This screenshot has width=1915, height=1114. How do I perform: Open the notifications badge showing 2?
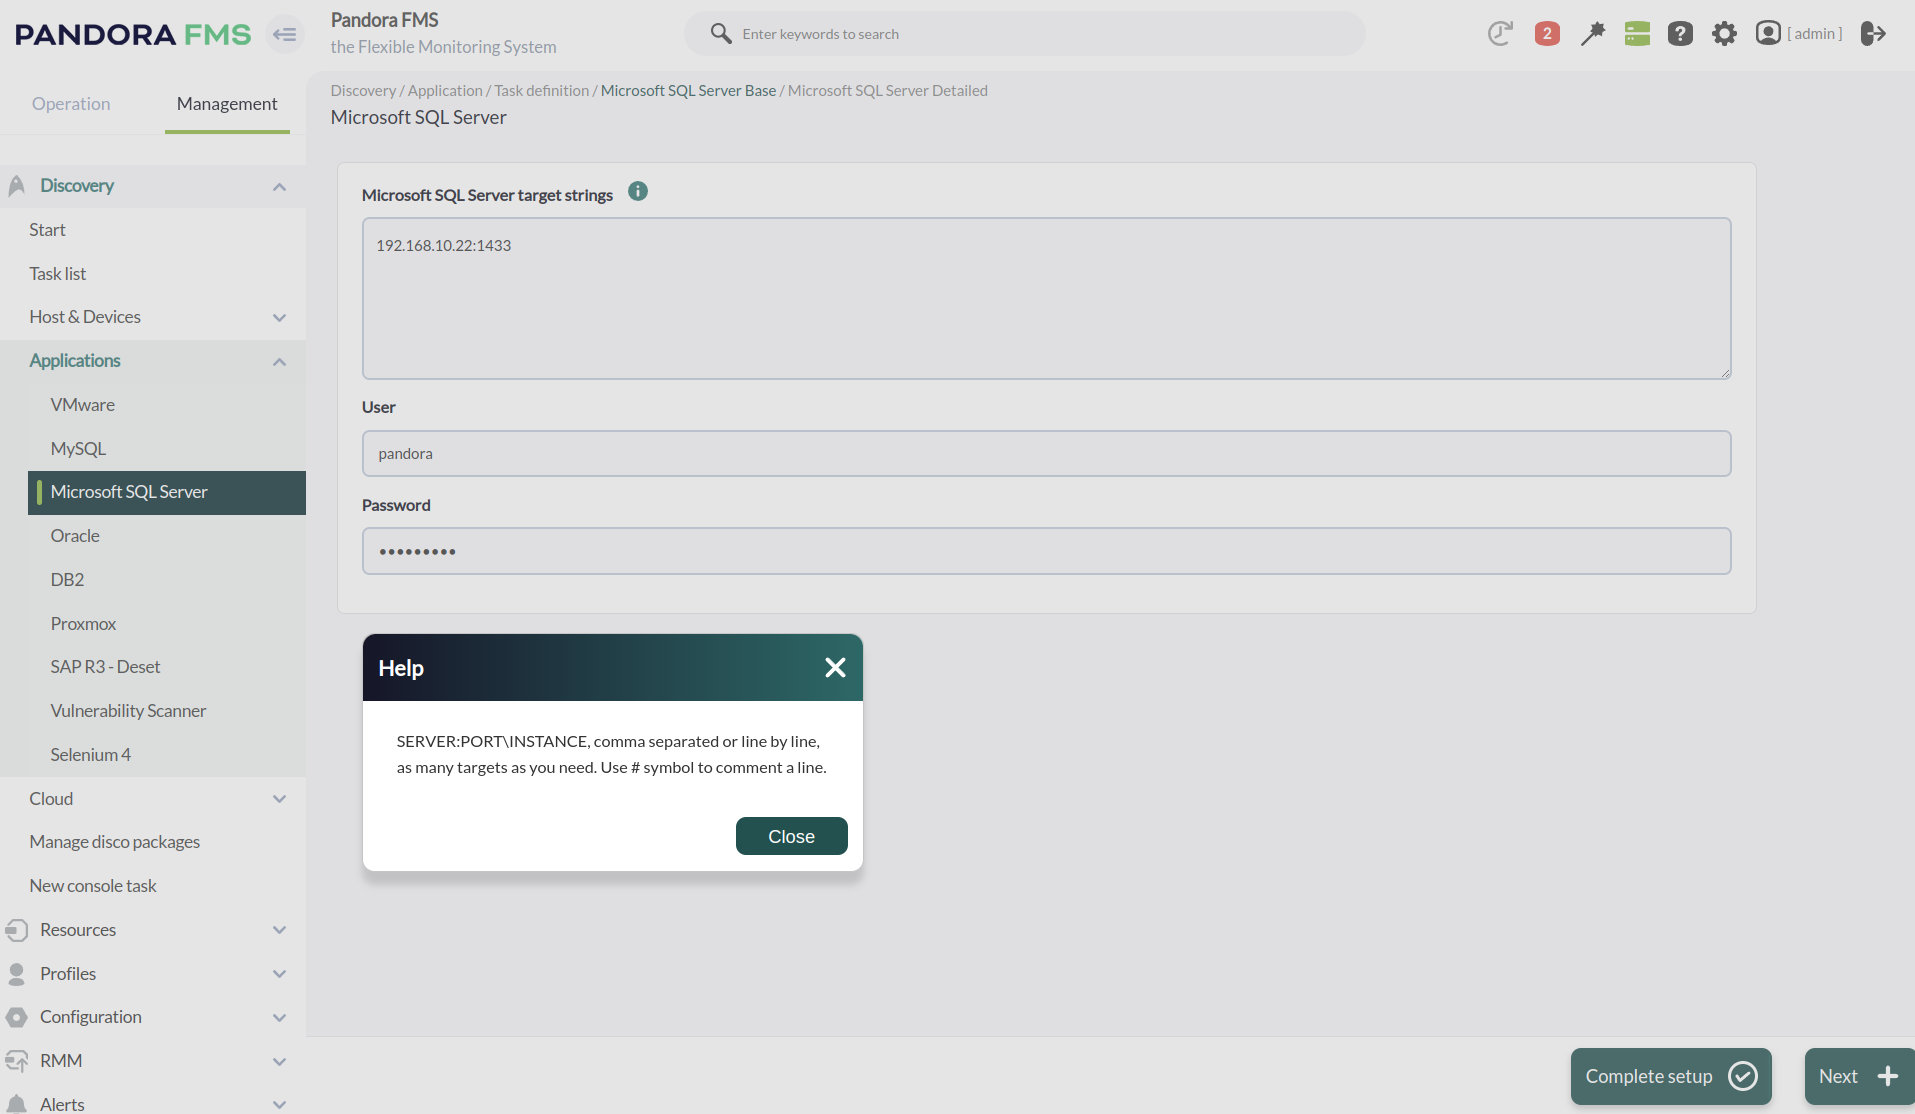[1546, 34]
